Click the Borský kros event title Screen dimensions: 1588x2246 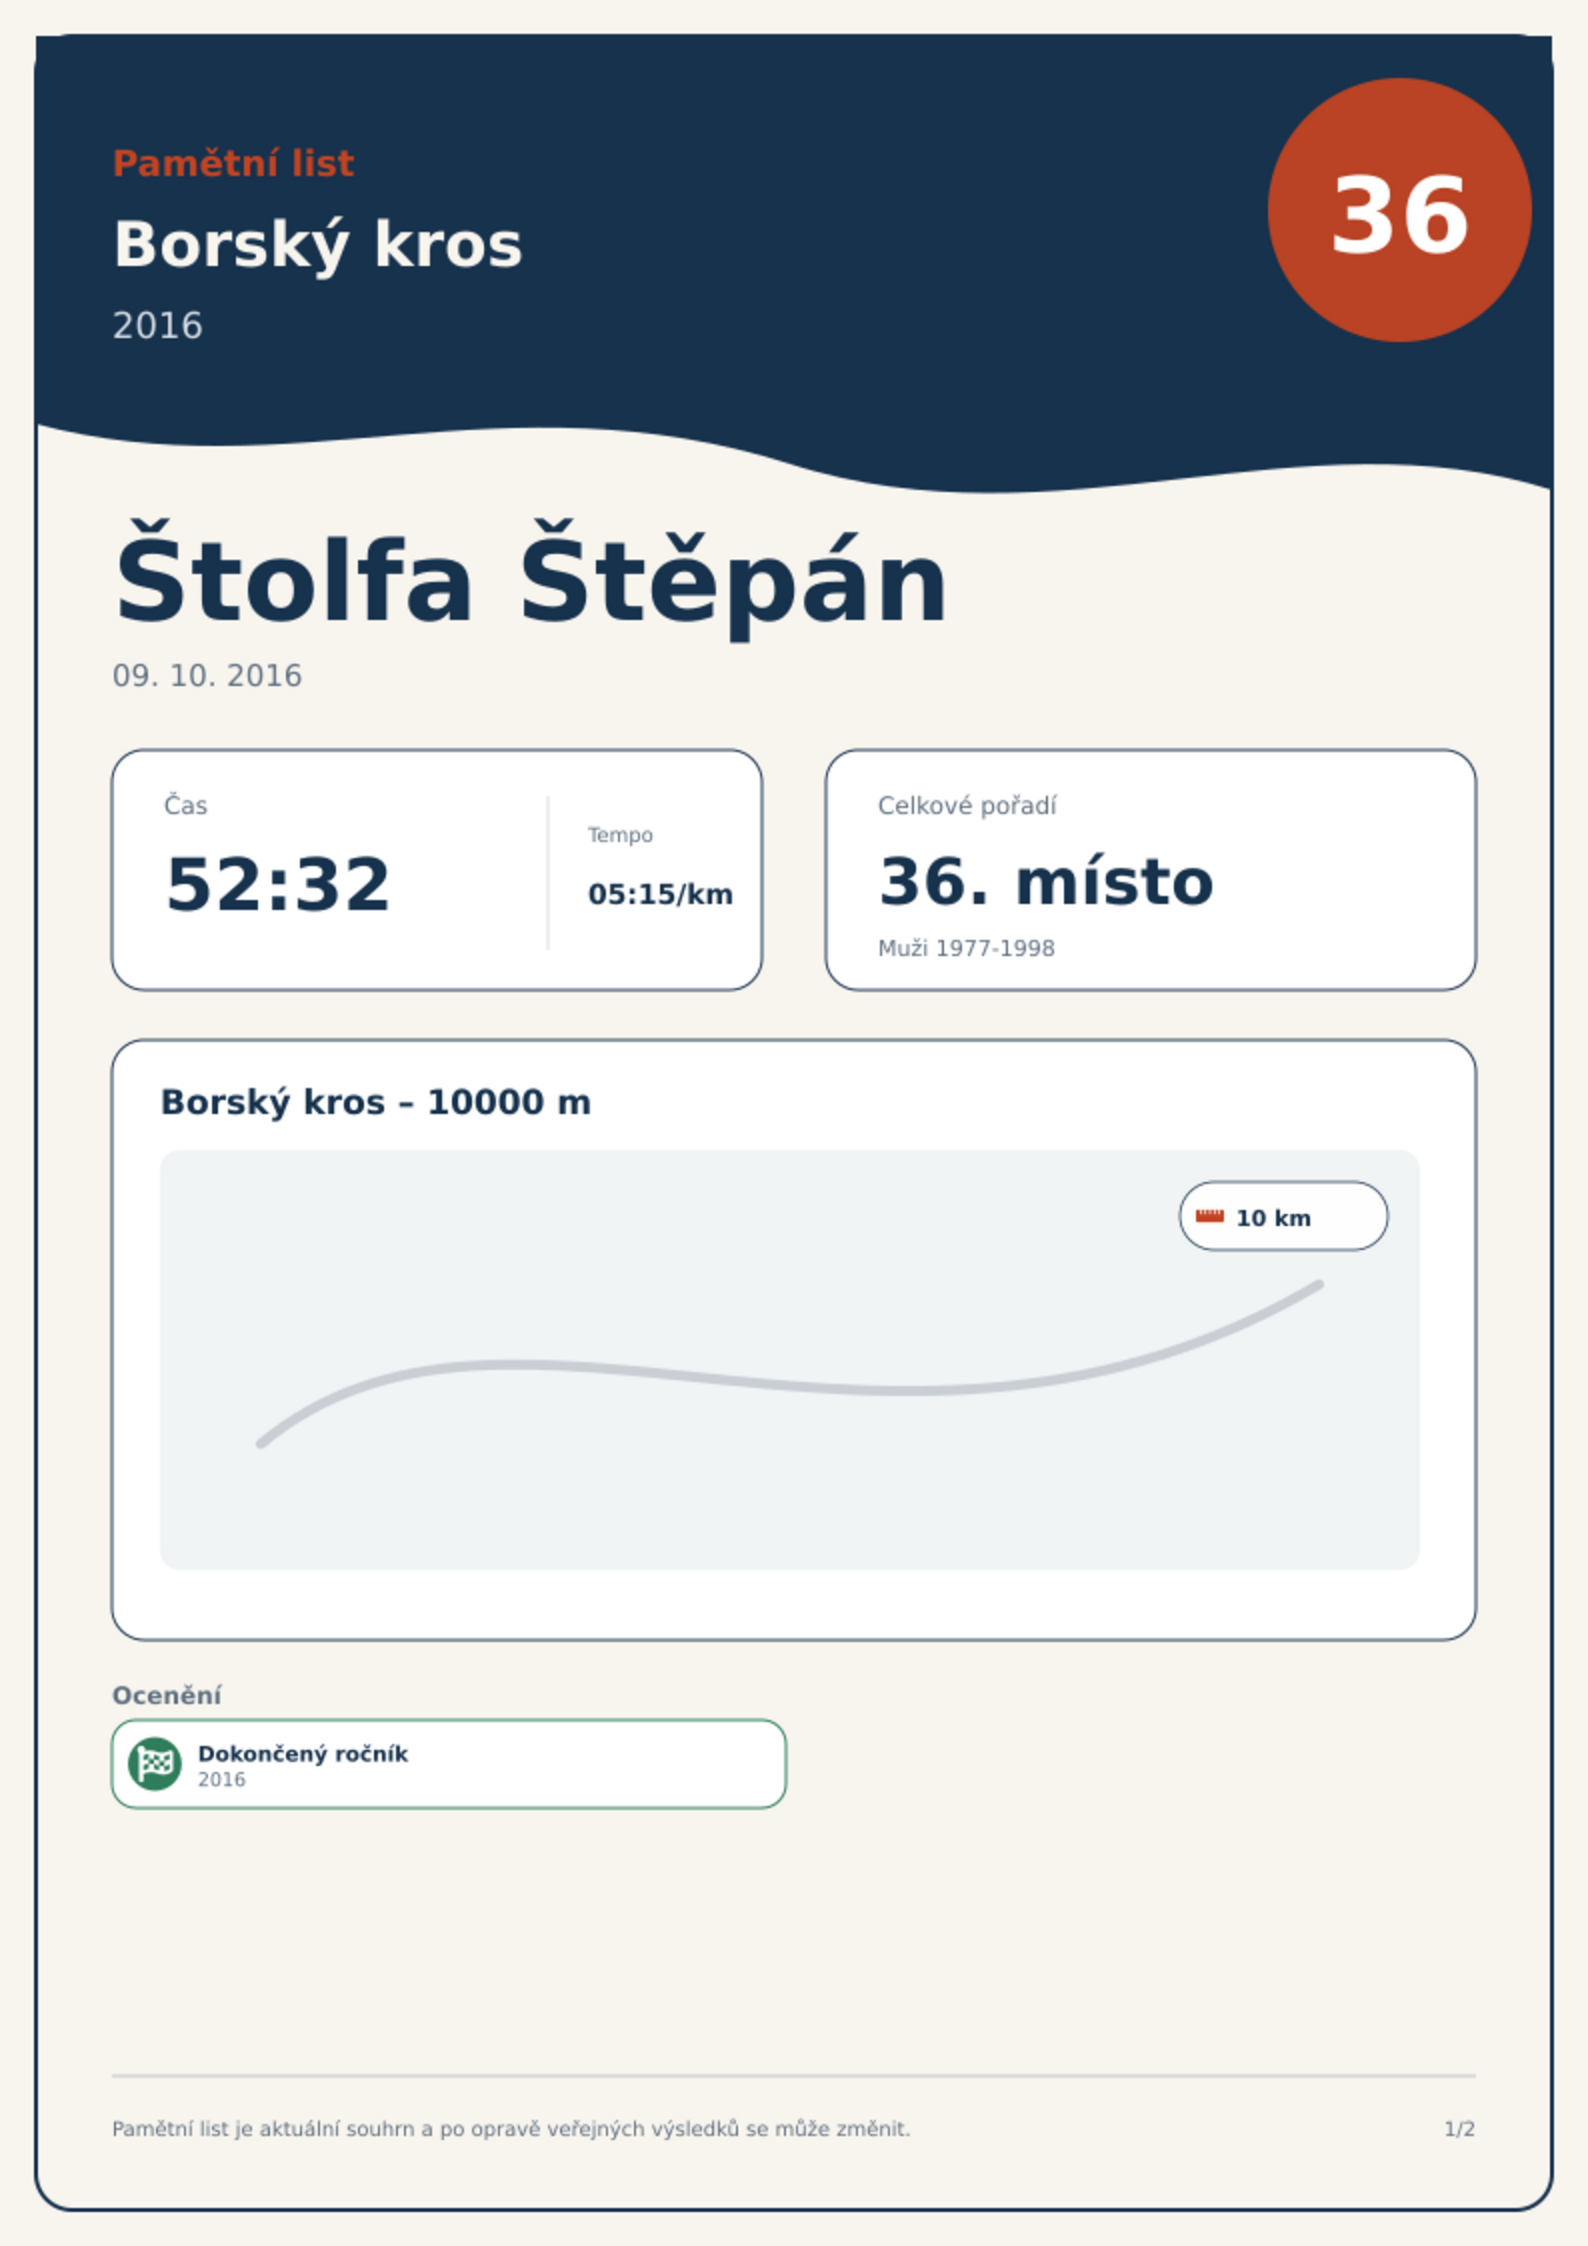(318, 244)
